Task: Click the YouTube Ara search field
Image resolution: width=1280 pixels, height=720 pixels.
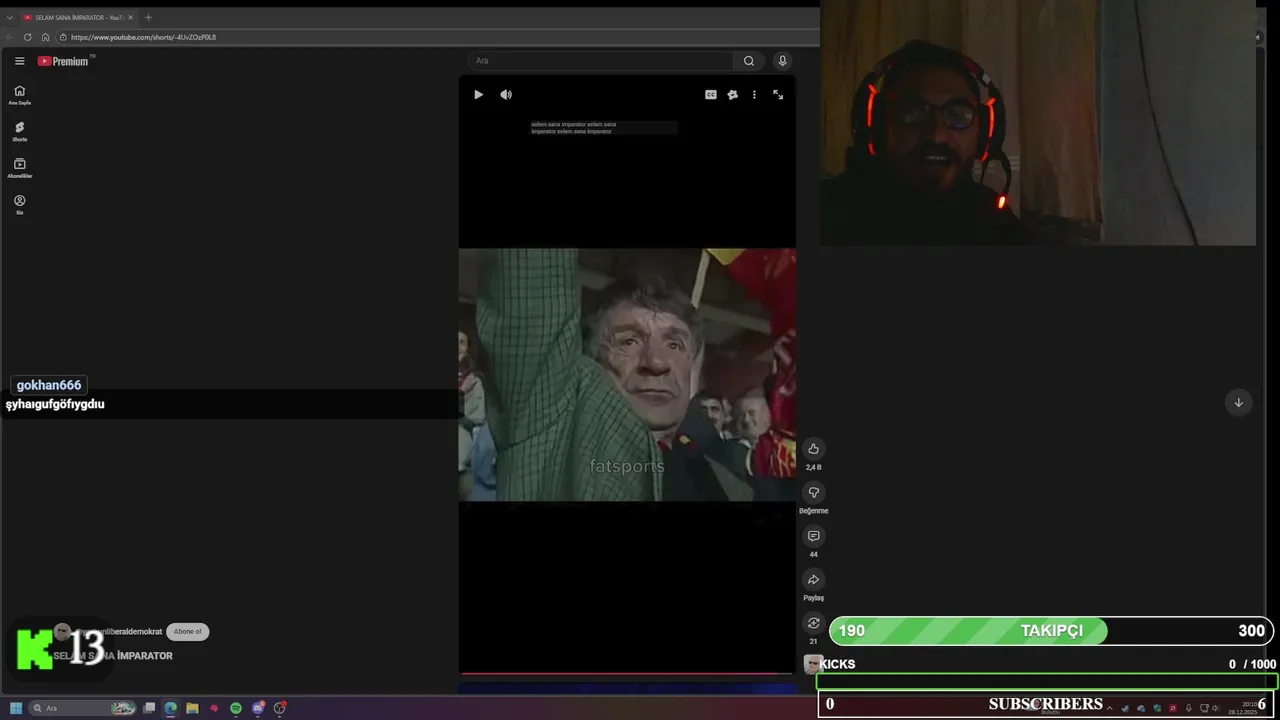Action: [x=600, y=61]
